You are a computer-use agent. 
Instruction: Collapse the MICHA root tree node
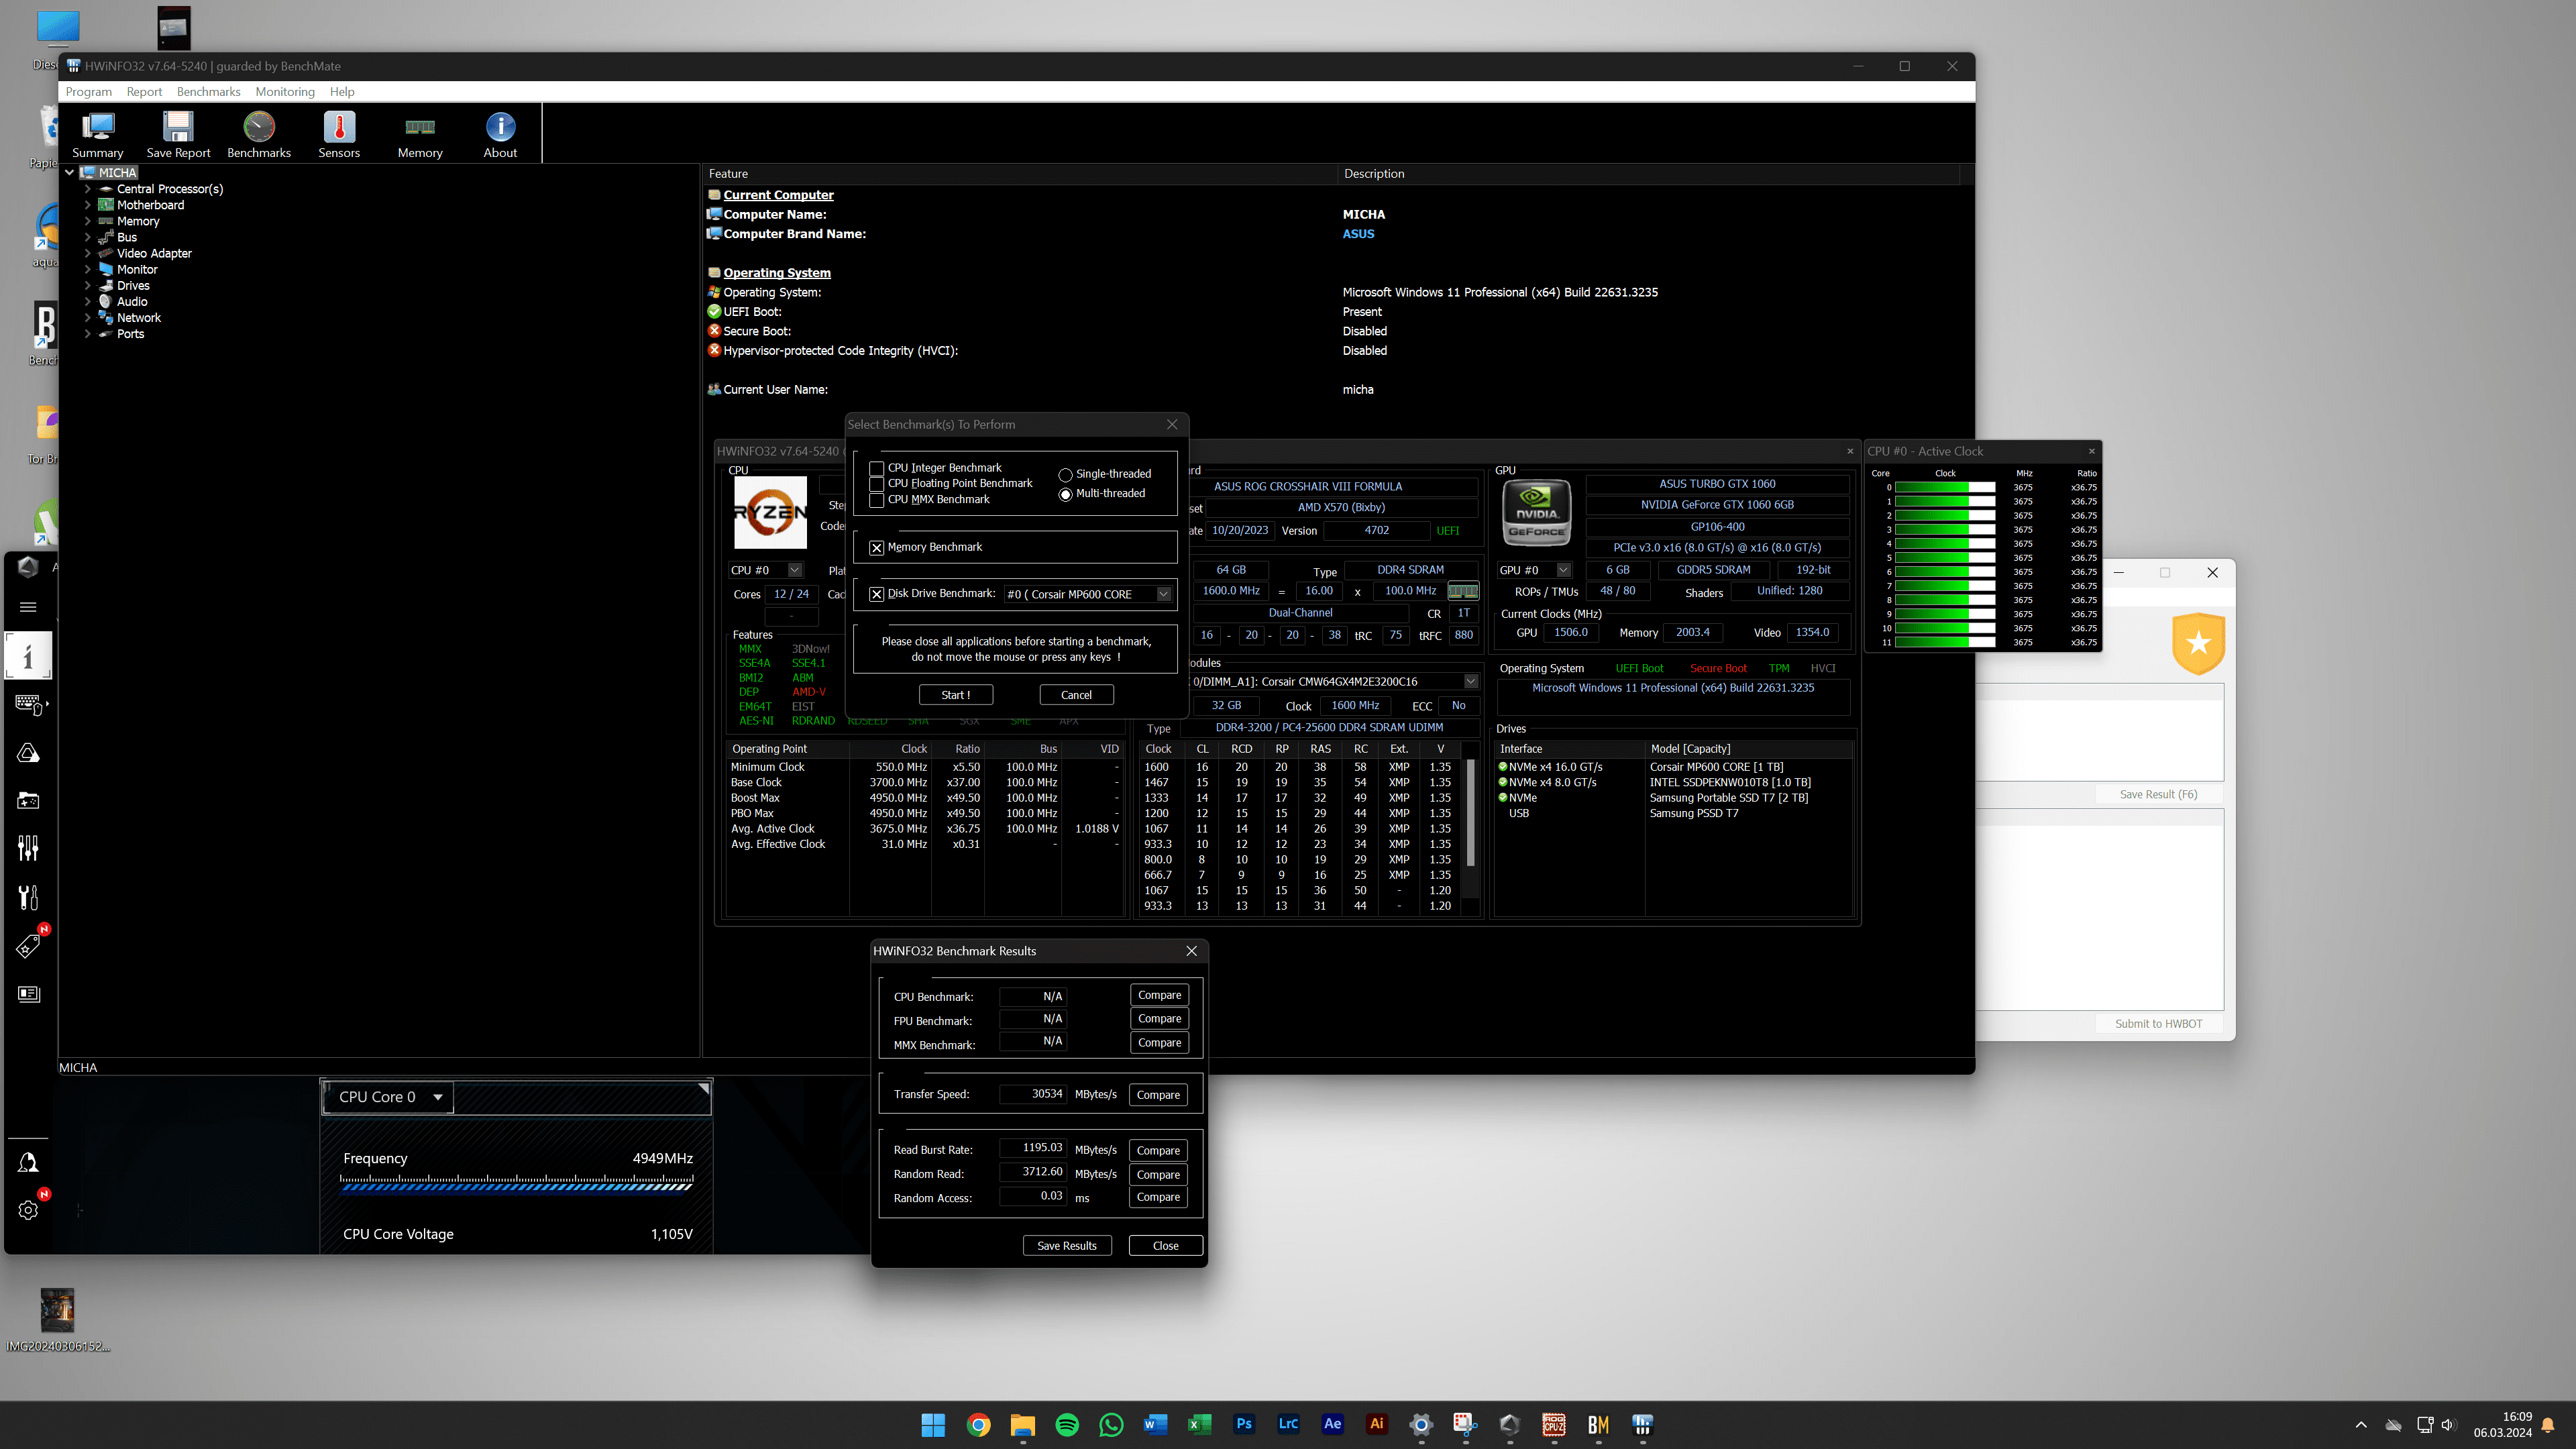69,173
